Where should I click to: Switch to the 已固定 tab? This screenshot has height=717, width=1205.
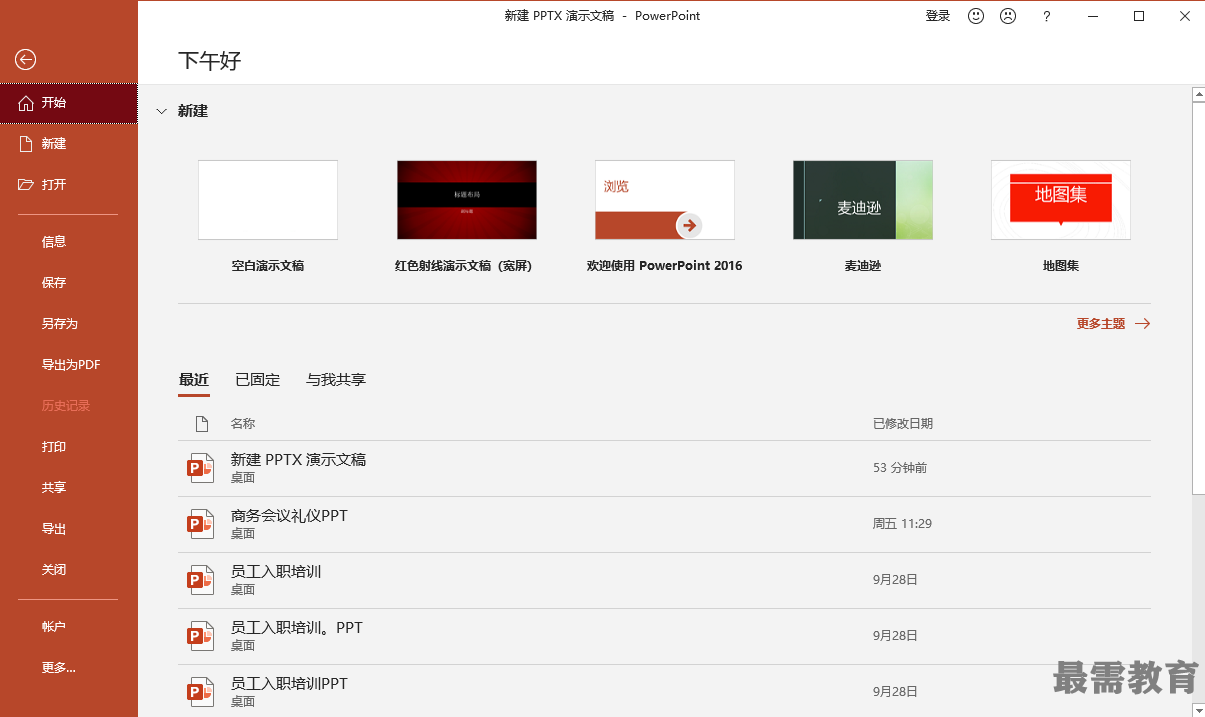pyautogui.click(x=257, y=380)
